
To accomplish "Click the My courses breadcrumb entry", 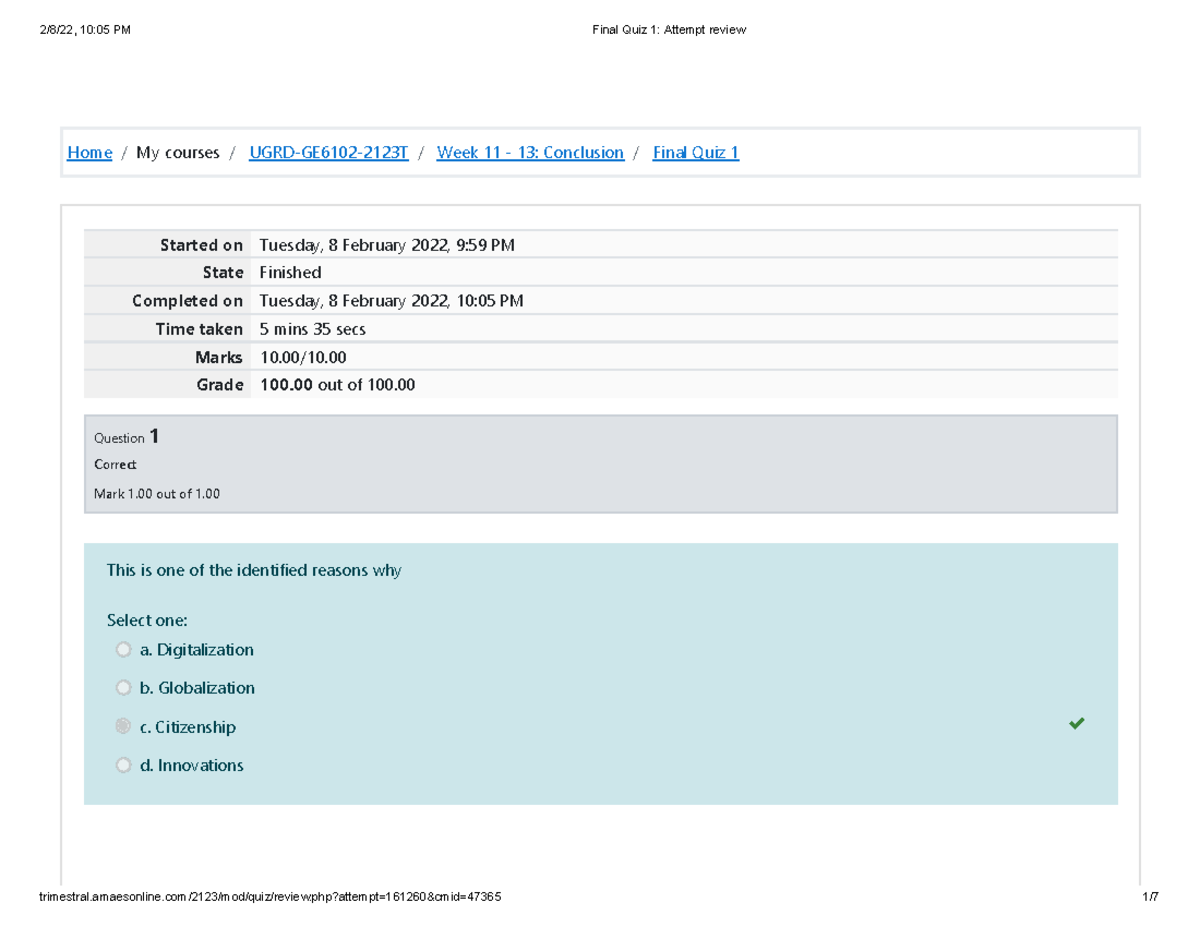I will (x=178, y=152).
